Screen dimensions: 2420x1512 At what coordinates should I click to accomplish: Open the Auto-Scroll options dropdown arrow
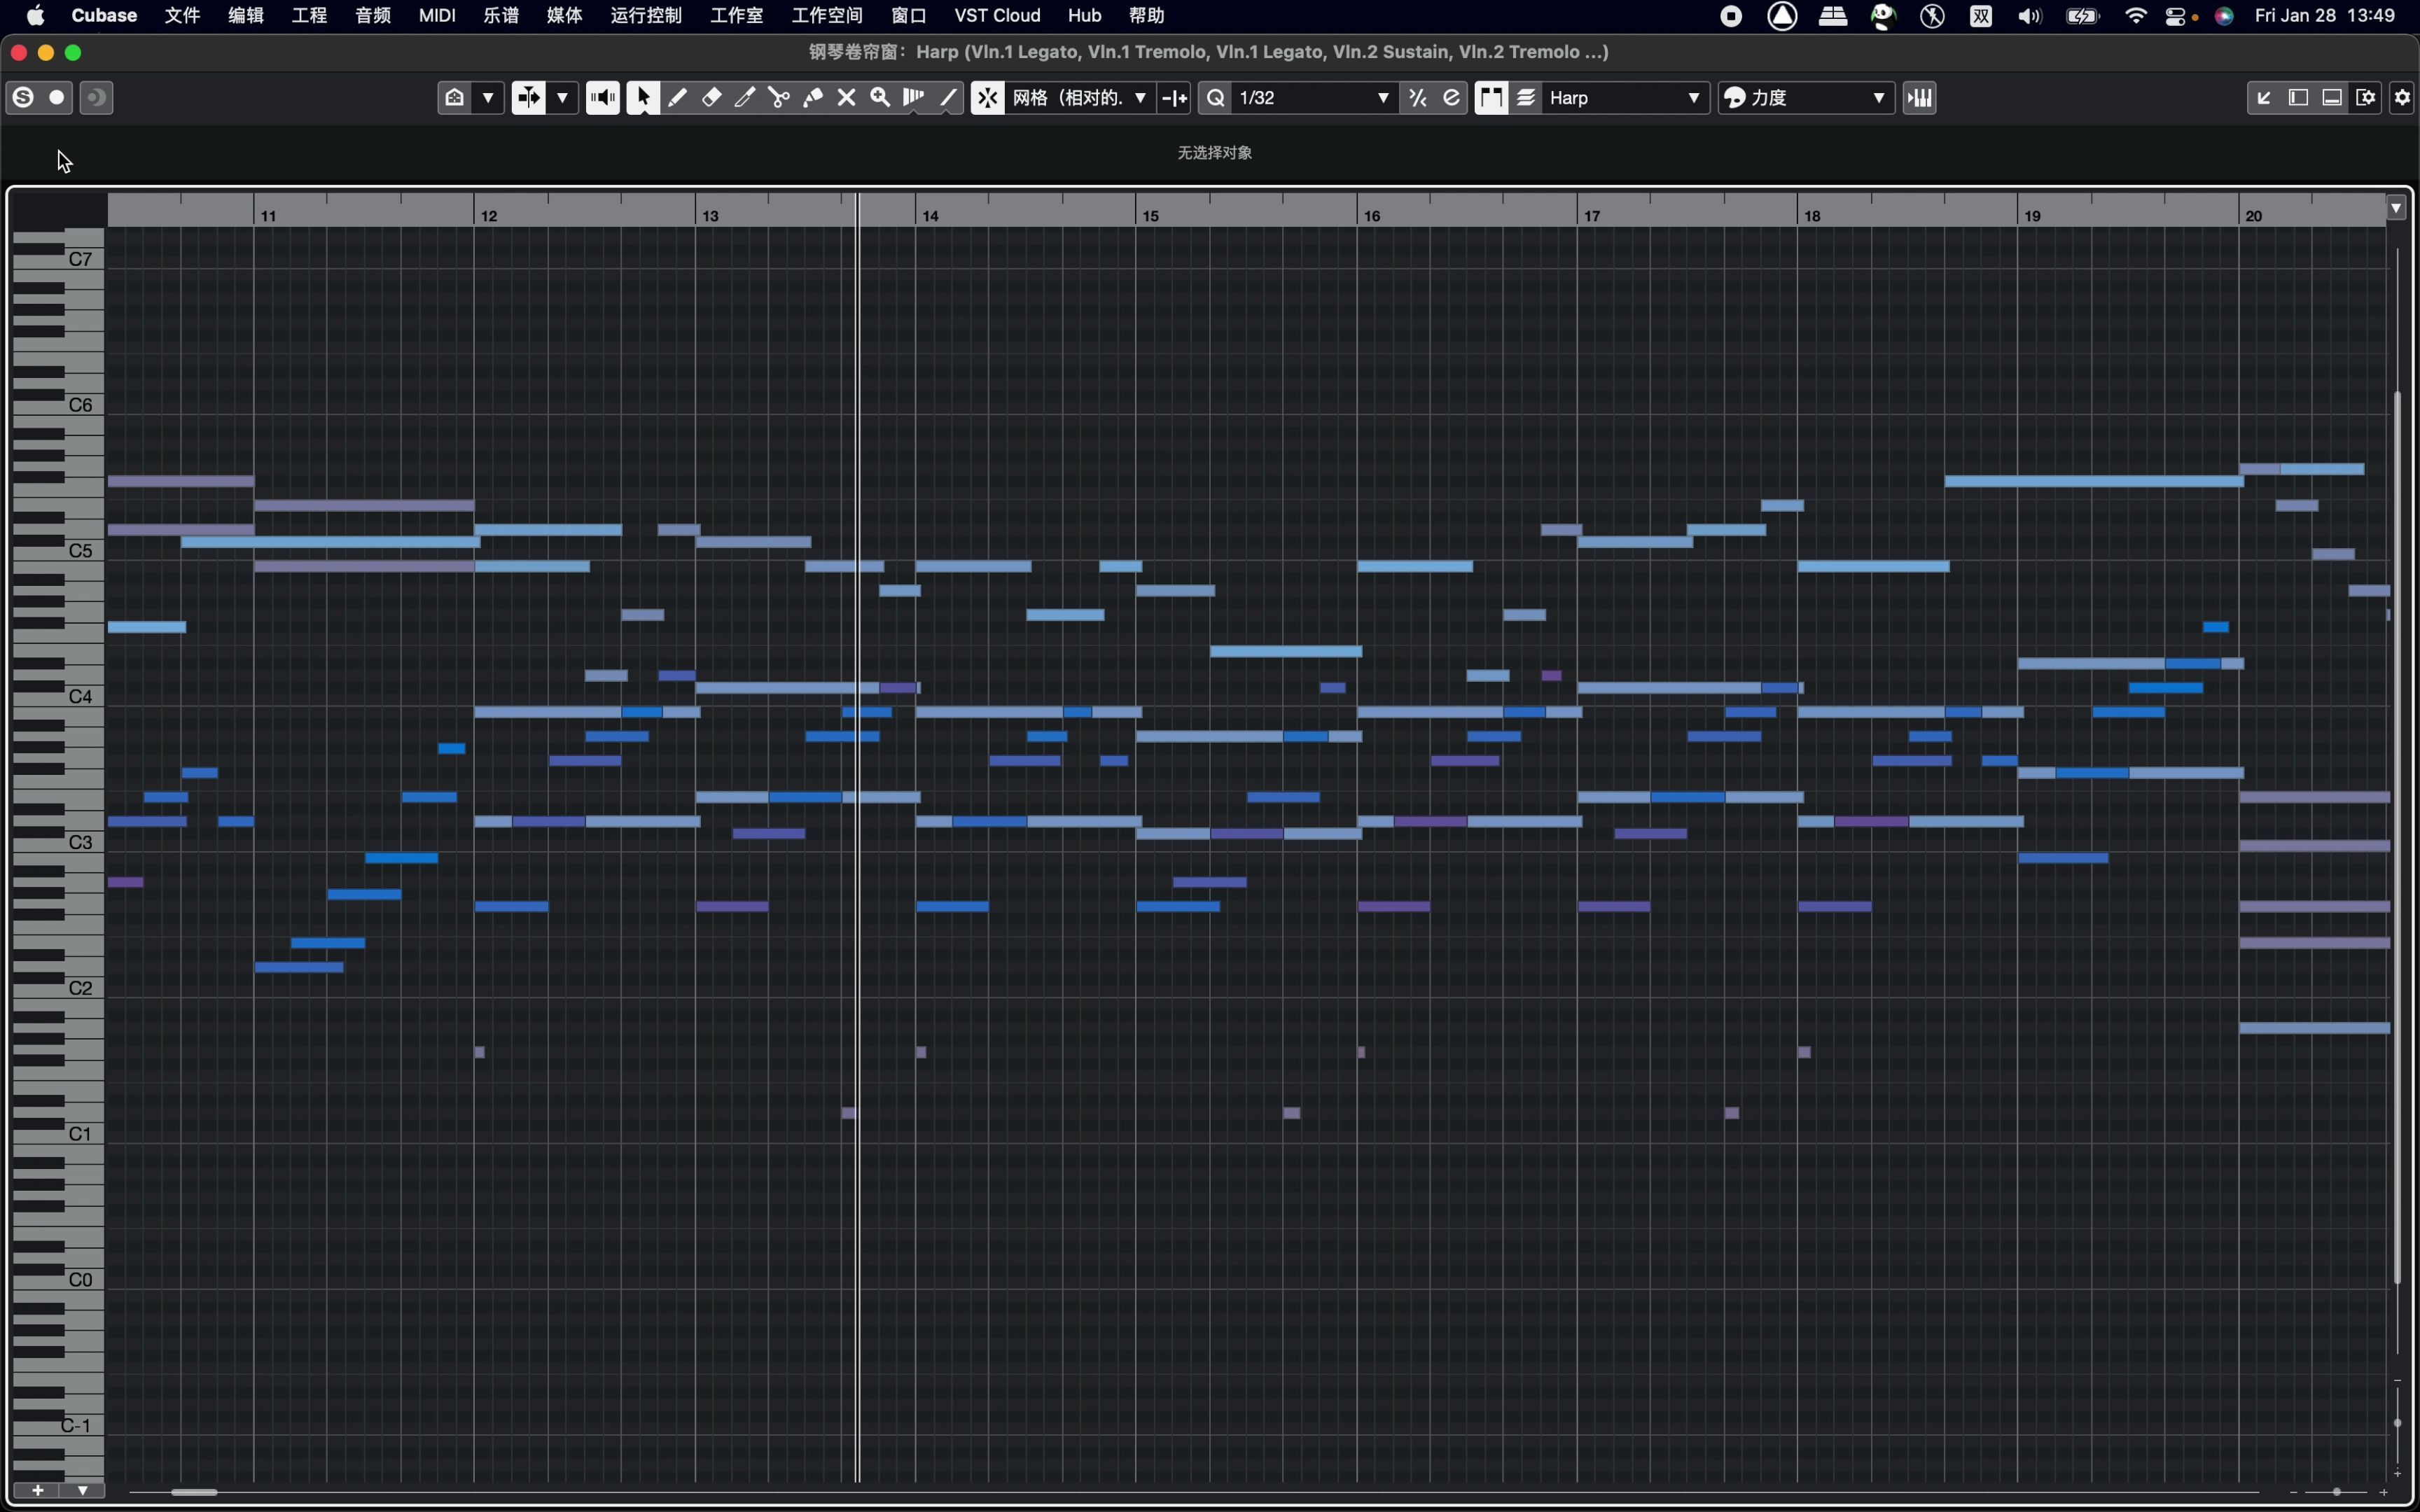(x=562, y=97)
